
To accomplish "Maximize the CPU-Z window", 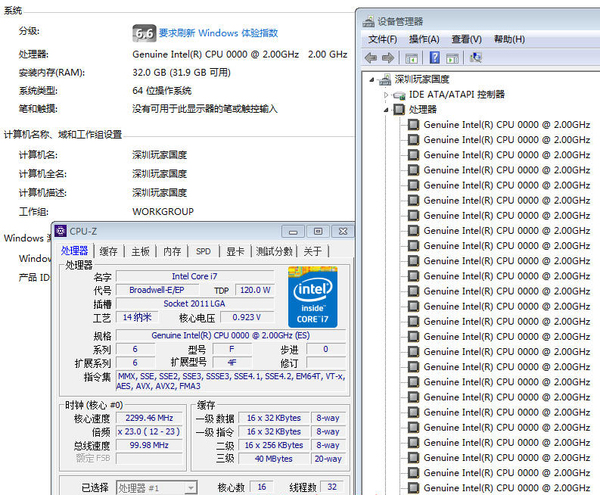I will click(x=318, y=231).
